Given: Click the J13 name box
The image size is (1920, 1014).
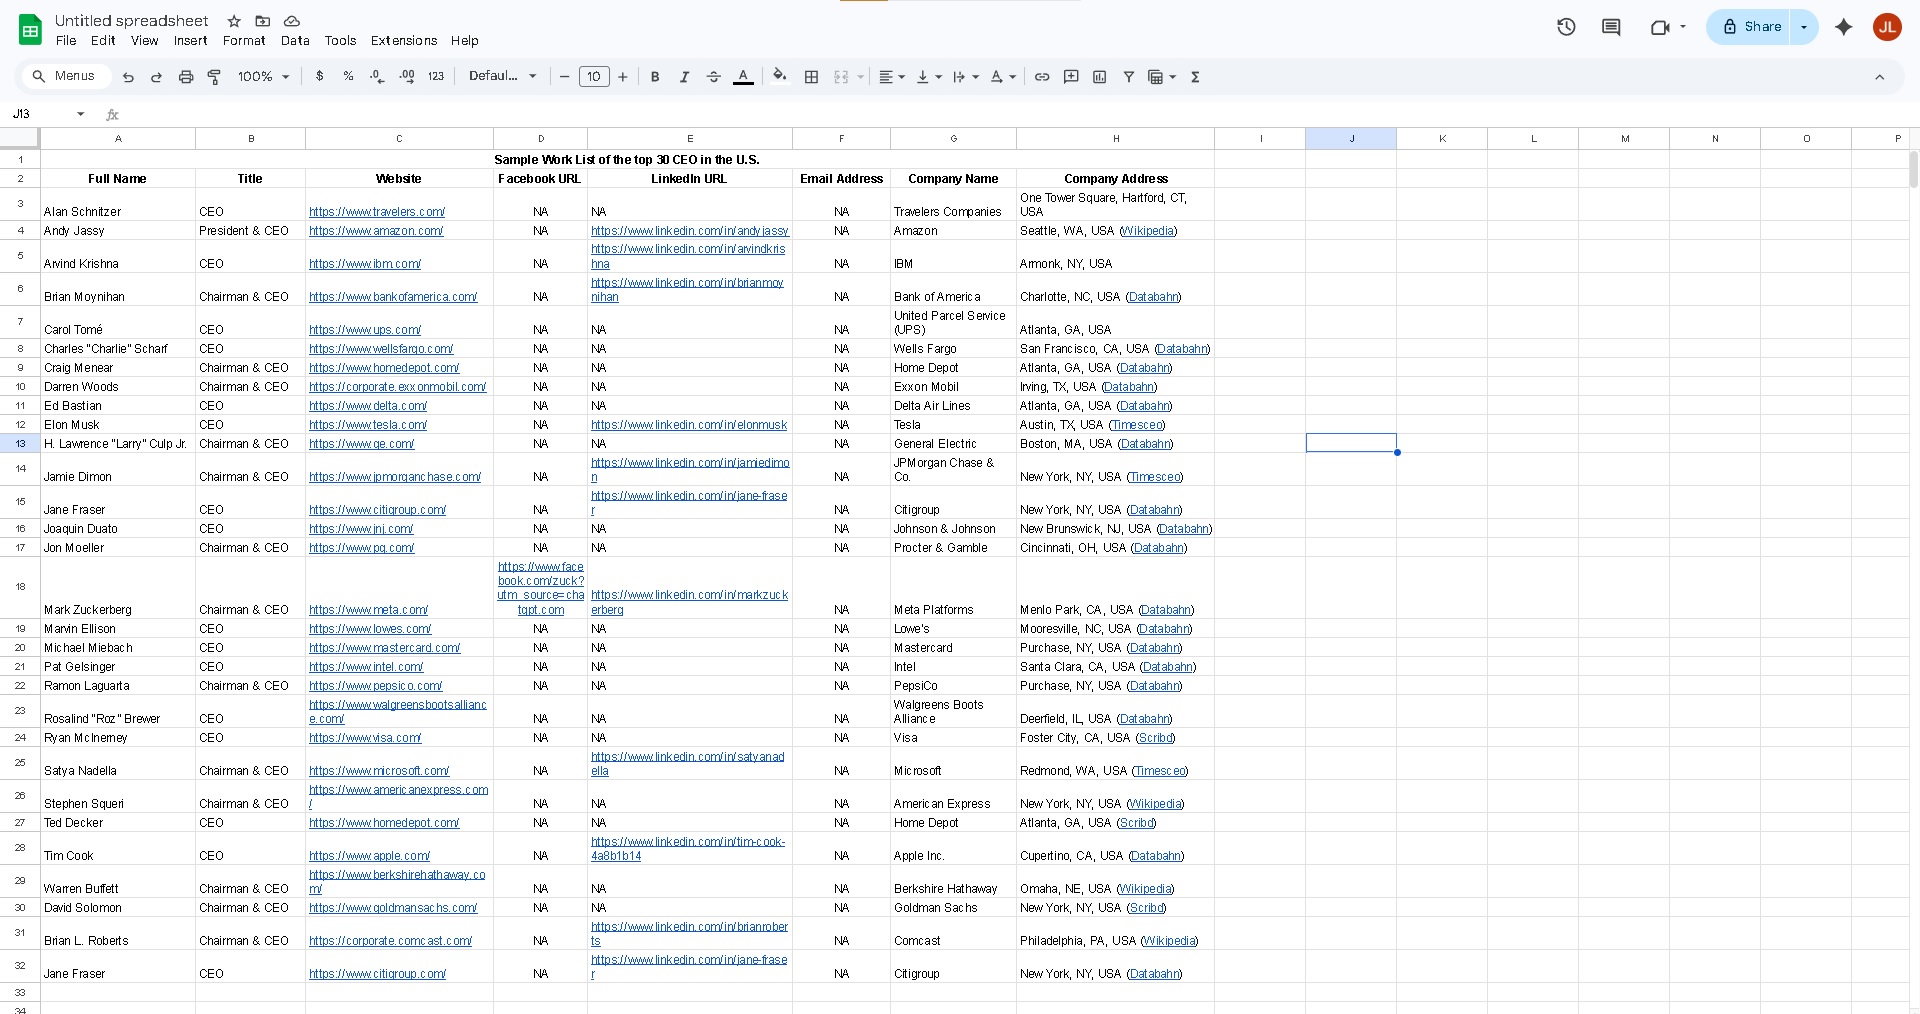Looking at the screenshot, I should click(x=38, y=114).
